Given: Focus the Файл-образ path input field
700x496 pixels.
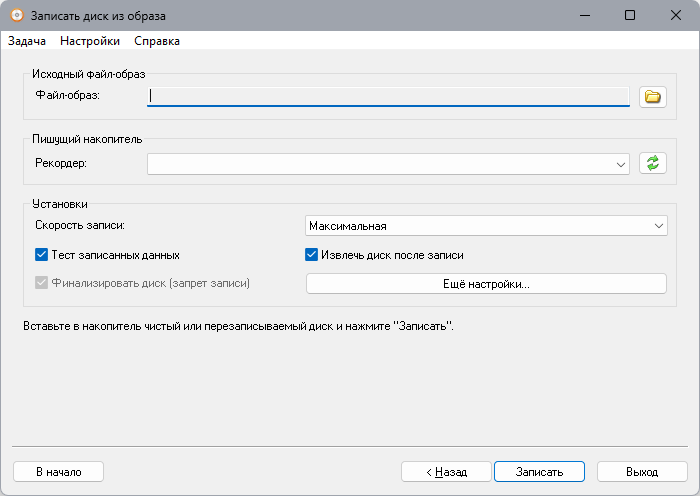Looking at the screenshot, I should click(388, 96).
